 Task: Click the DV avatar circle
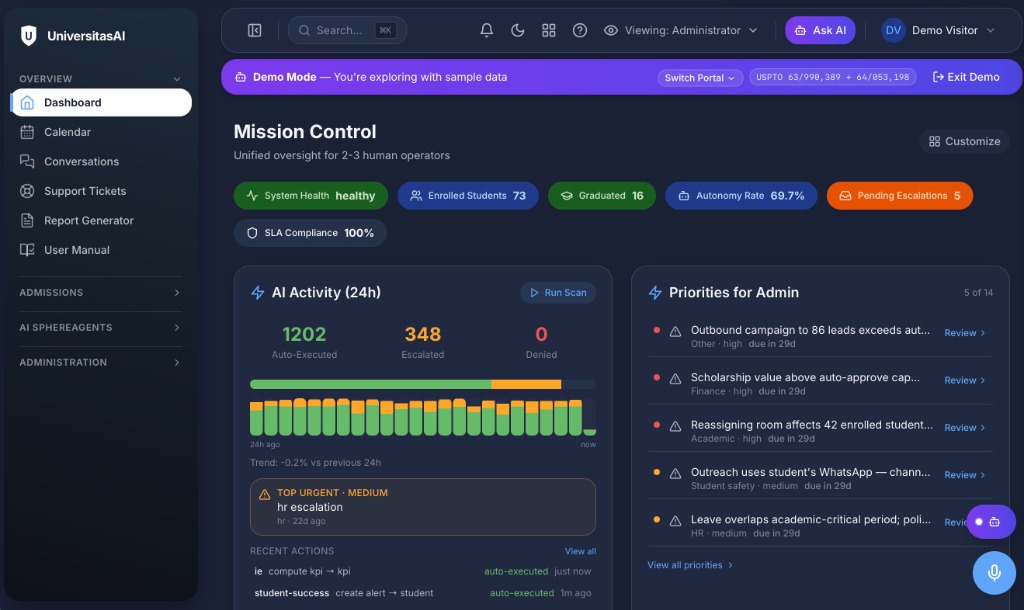point(893,30)
